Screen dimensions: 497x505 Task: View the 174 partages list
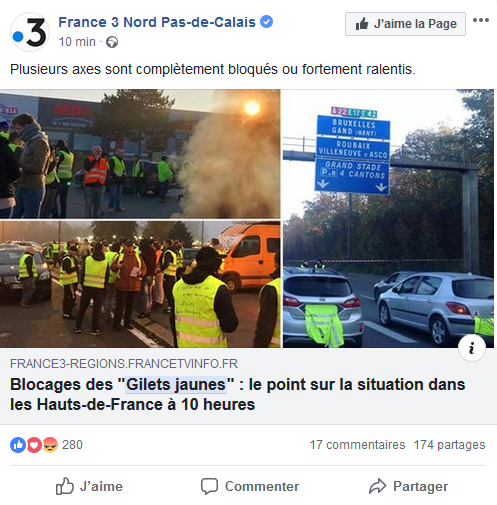pos(449,445)
